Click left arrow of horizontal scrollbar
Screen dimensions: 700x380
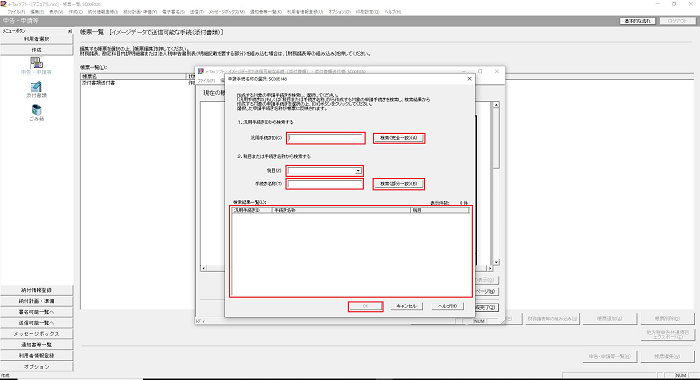pos(204,268)
